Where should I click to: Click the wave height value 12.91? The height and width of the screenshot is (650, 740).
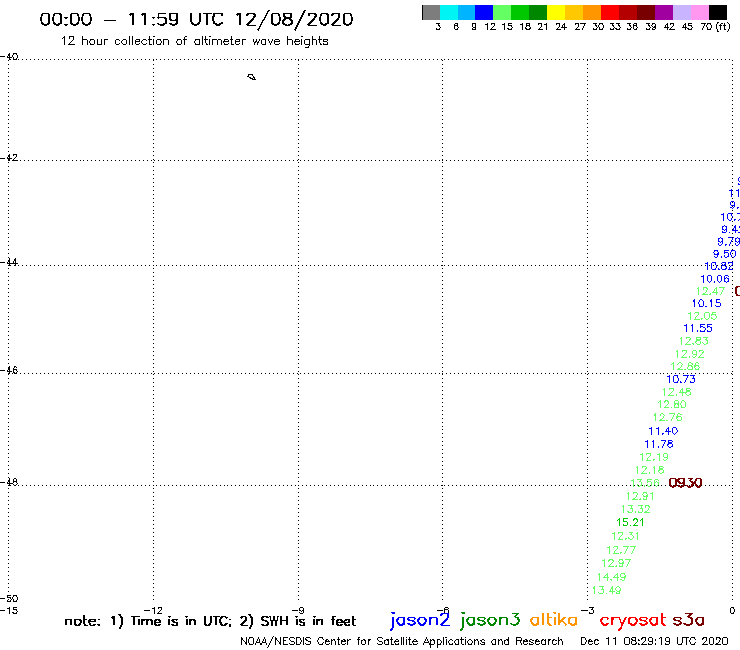640,496
